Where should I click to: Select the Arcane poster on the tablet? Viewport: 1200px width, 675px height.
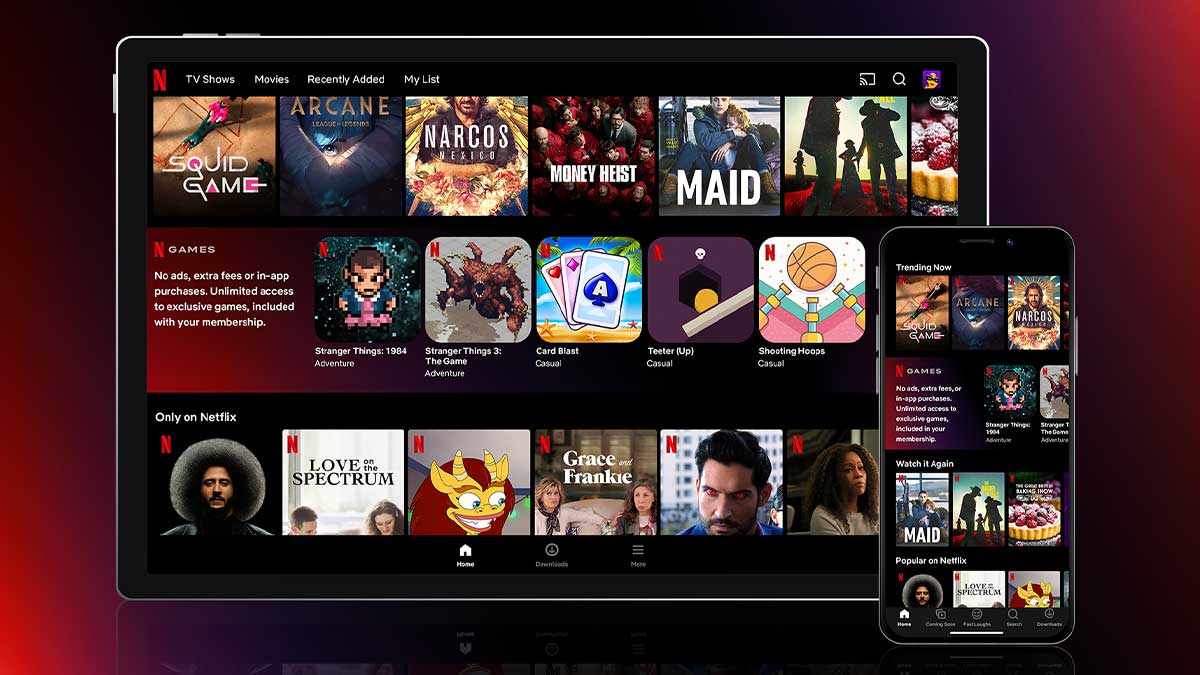[340, 156]
